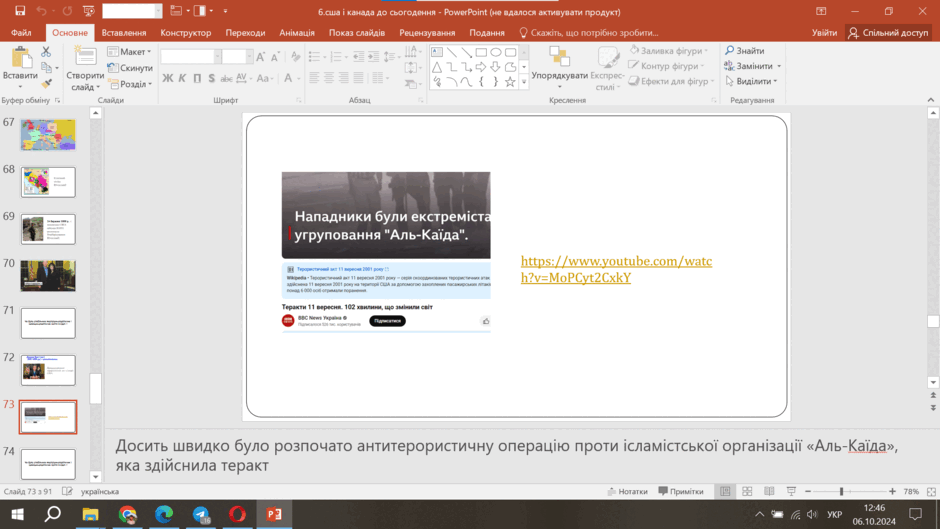Click the Спільний доступ share button
The height and width of the screenshot is (529, 940).
tap(888, 32)
